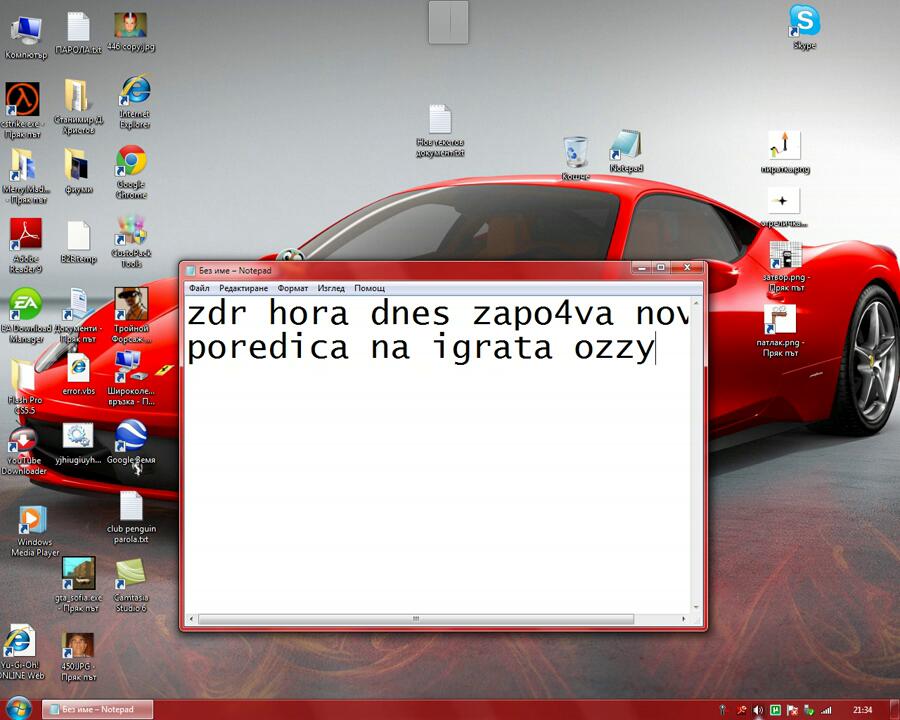Click the Windows Start button
Viewport: 900px width, 720px height.
pos(18,709)
